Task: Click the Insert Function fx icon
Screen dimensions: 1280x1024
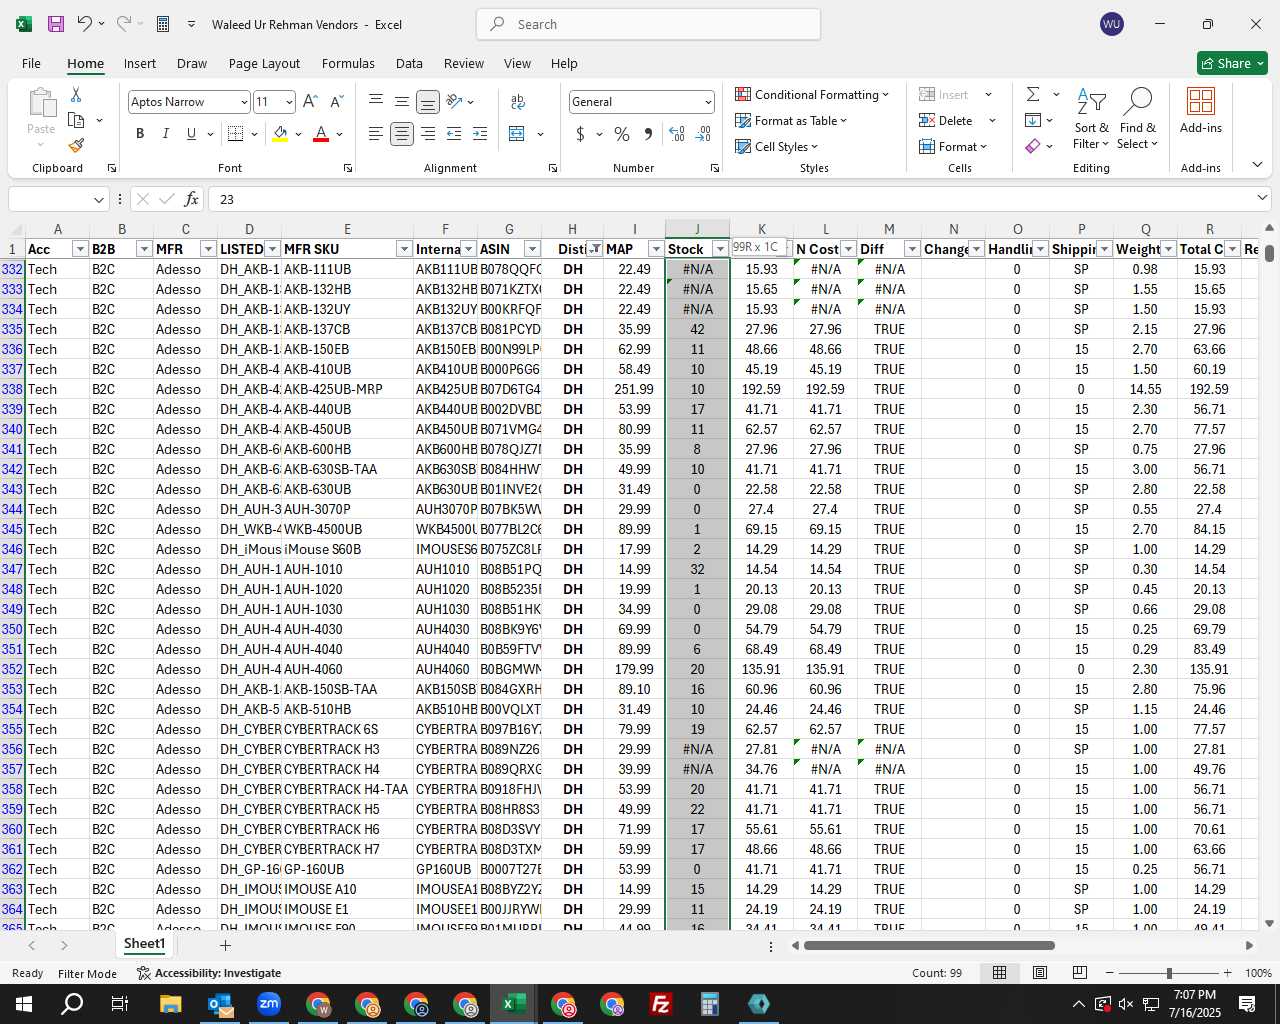Action: click(x=191, y=199)
